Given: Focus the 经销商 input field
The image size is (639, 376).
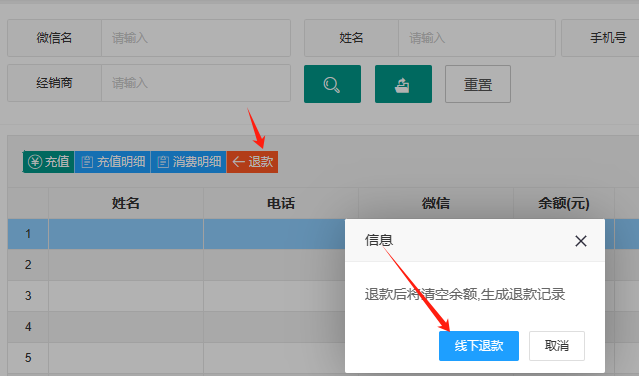Looking at the screenshot, I should [196, 83].
